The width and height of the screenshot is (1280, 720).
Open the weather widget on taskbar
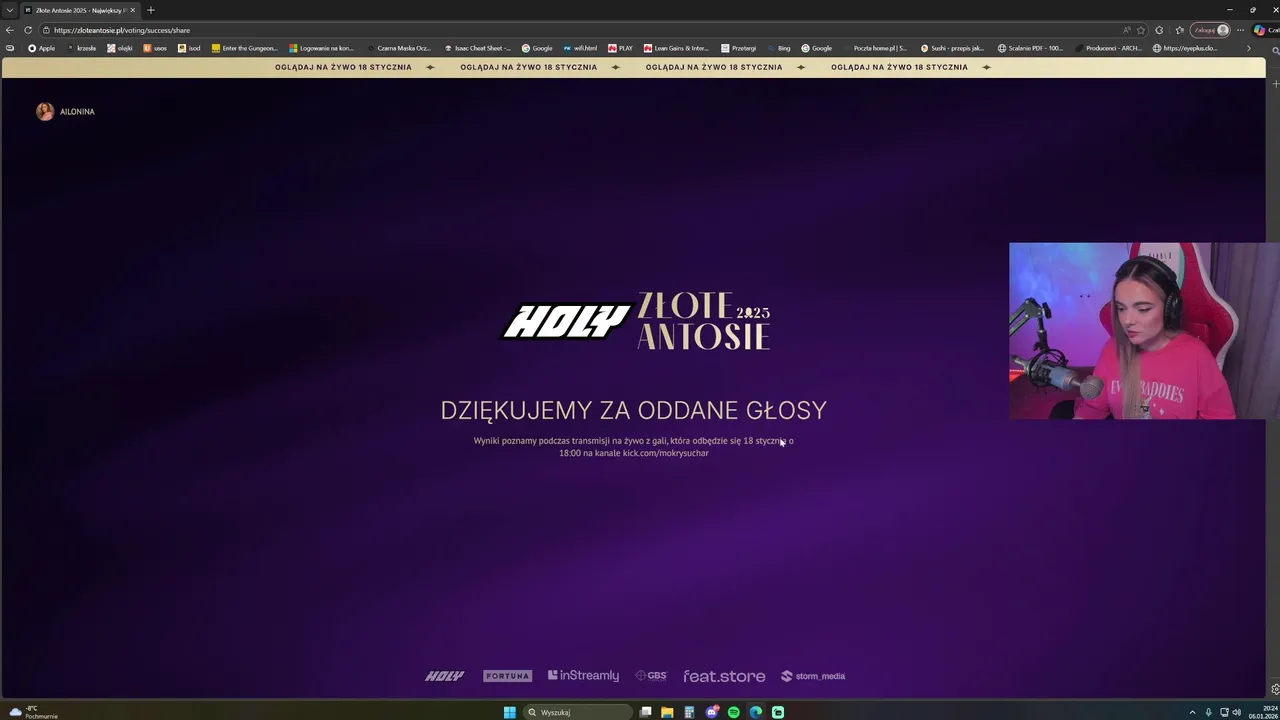(x=32, y=712)
